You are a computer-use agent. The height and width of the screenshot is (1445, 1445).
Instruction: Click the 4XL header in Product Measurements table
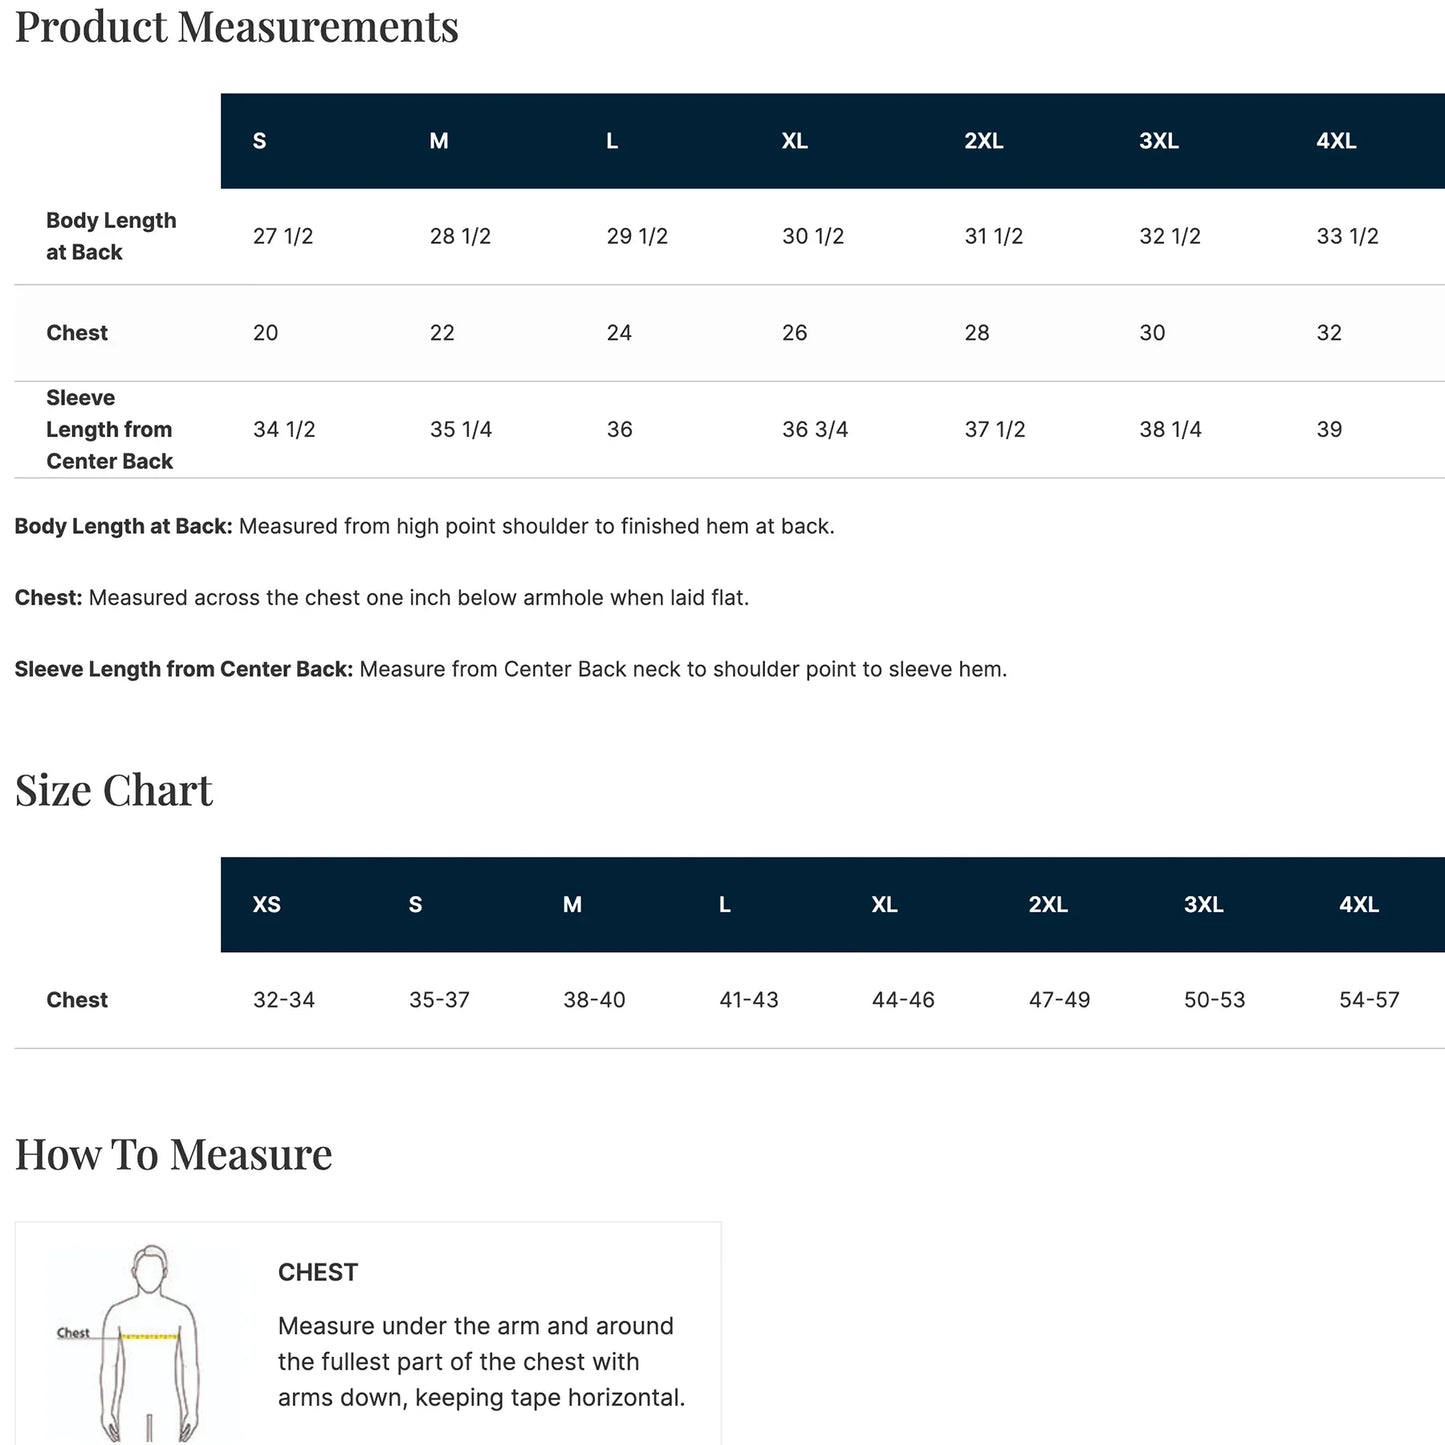tap(1336, 141)
